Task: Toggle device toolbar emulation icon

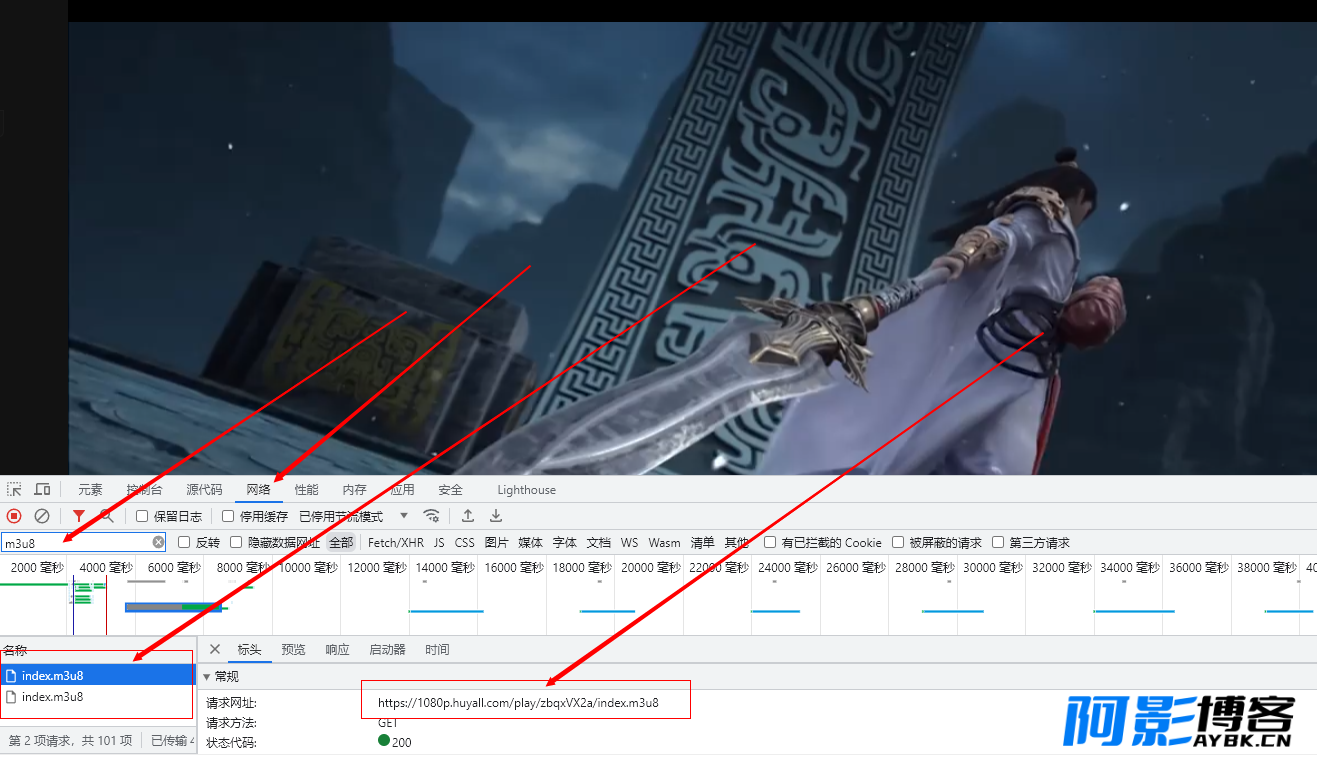Action: coord(42,489)
